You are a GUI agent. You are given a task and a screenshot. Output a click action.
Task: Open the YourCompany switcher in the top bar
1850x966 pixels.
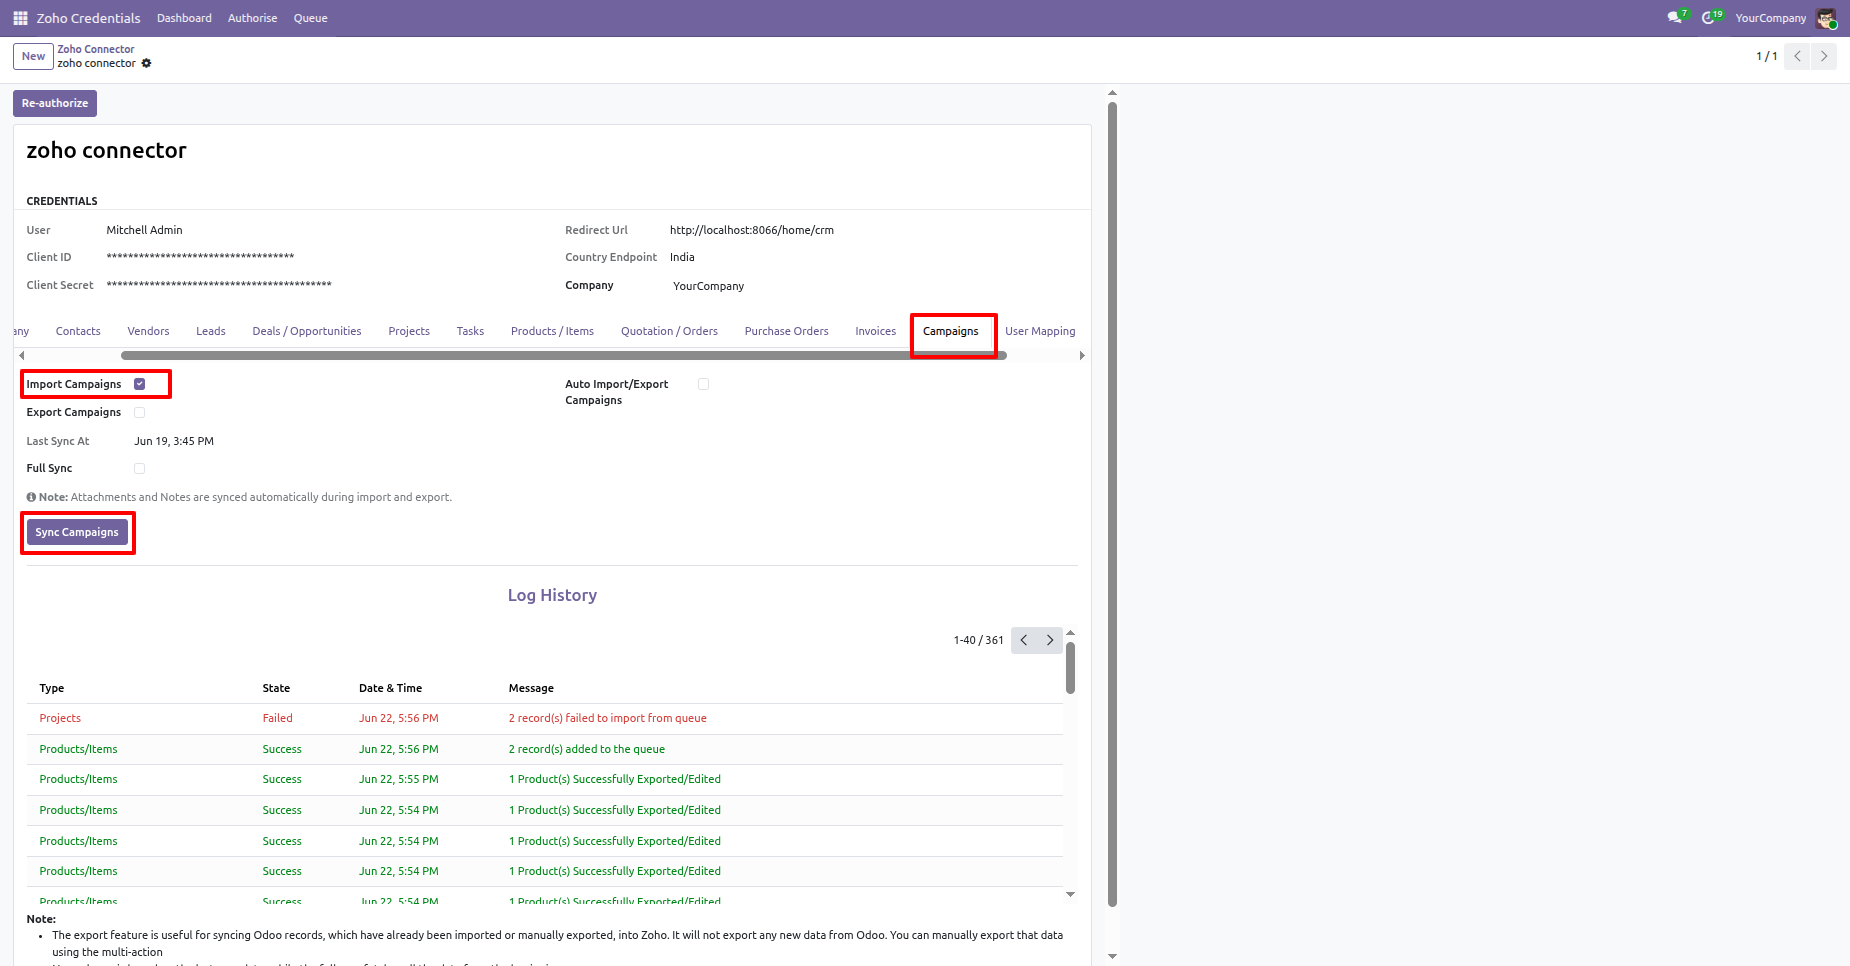1770,18
